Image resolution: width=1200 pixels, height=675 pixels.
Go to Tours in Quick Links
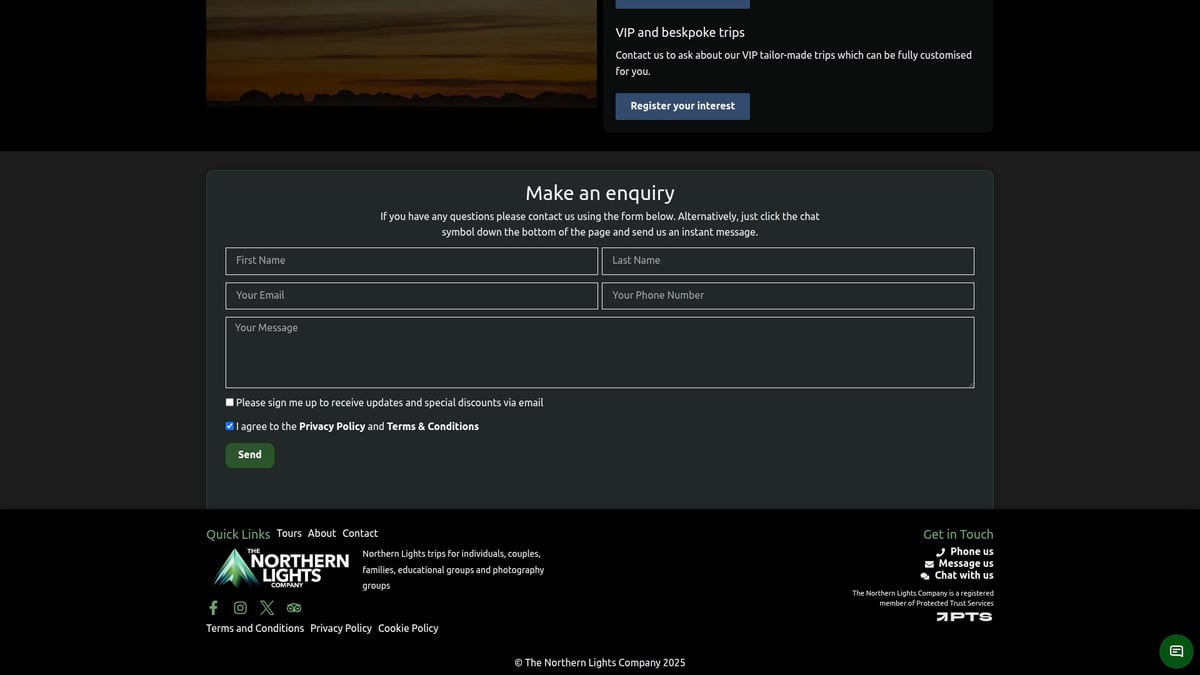pos(289,533)
